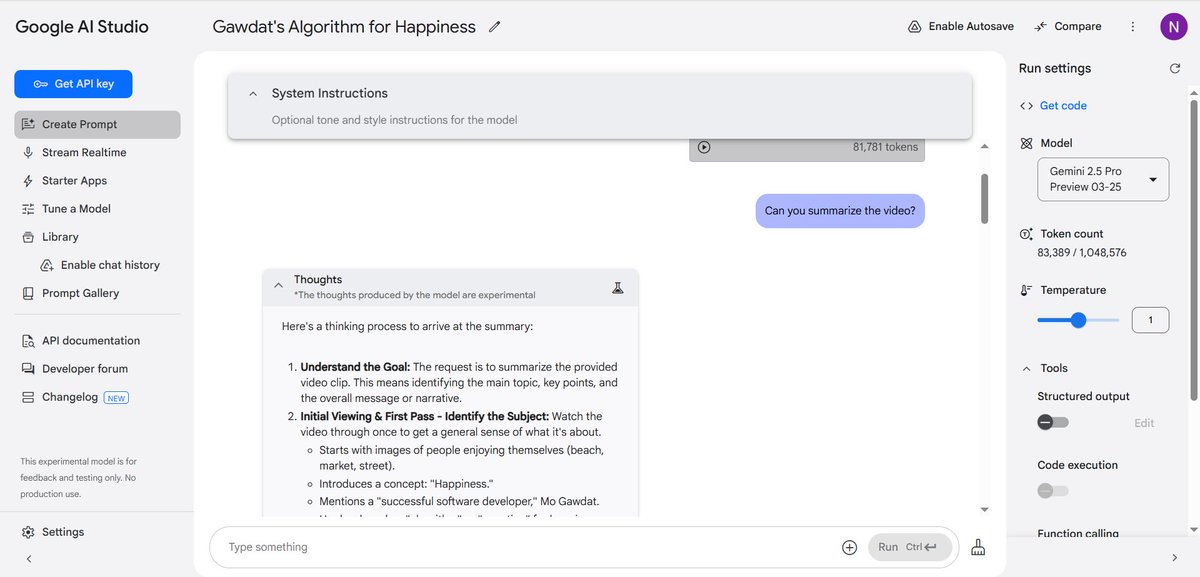Reset run settings with refresh icon
Viewport: 1200px width, 577px height.
tap(1175, 69)
